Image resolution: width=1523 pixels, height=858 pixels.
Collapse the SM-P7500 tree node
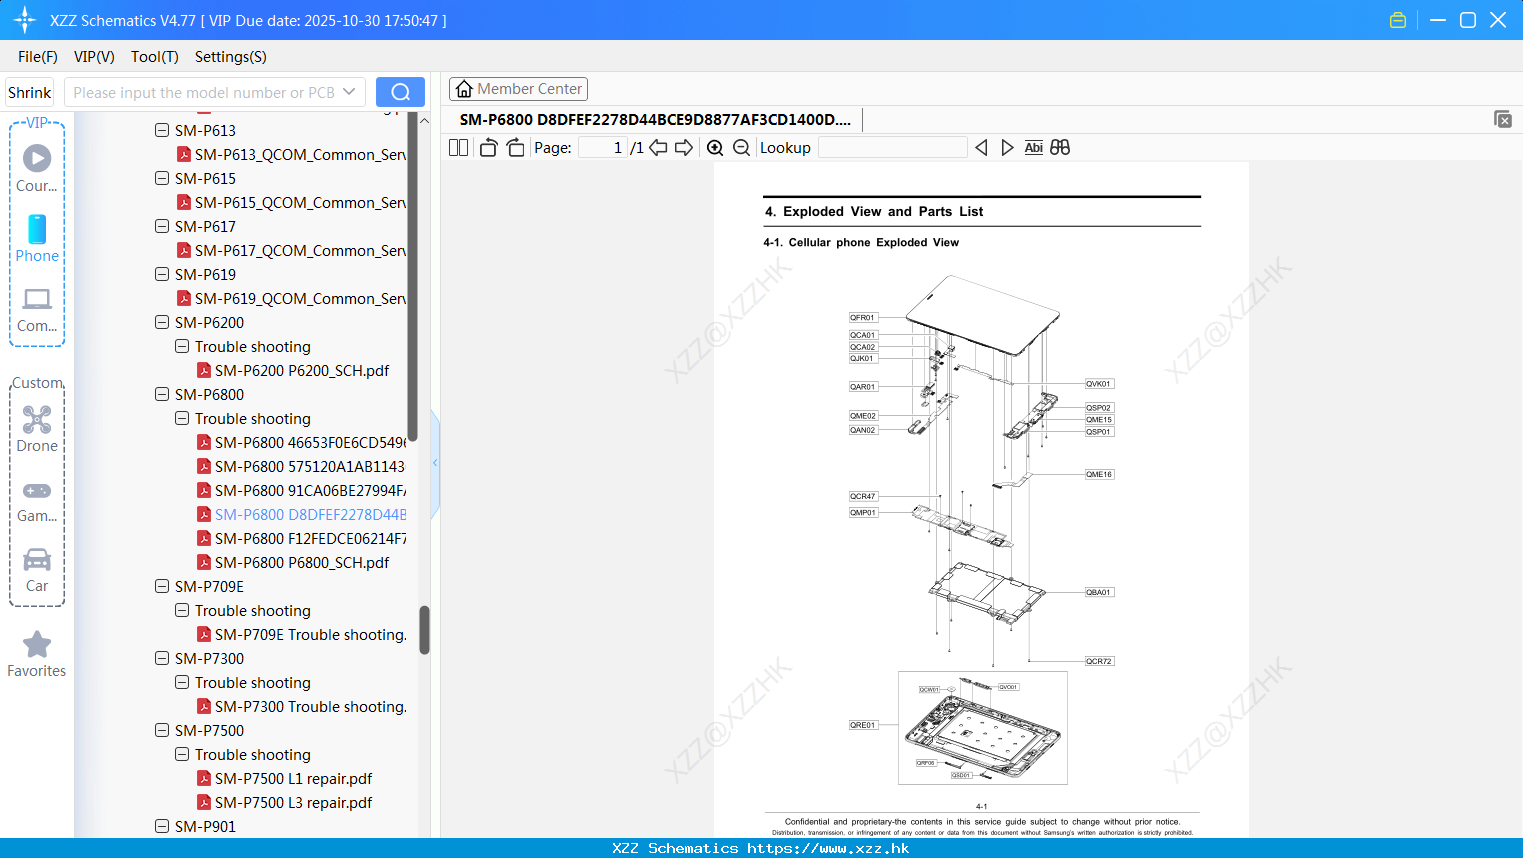pyautogui.click(x=162, y=730)
